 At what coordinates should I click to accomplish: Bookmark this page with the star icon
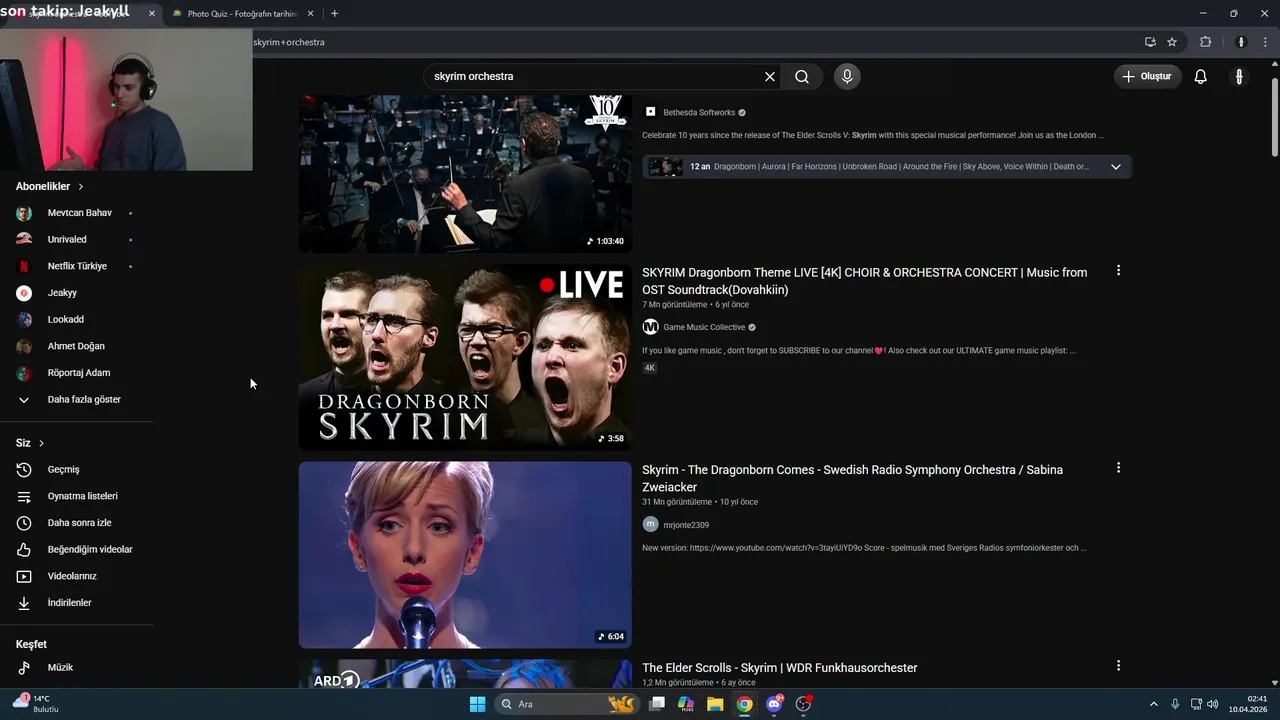pos(1172,42)
